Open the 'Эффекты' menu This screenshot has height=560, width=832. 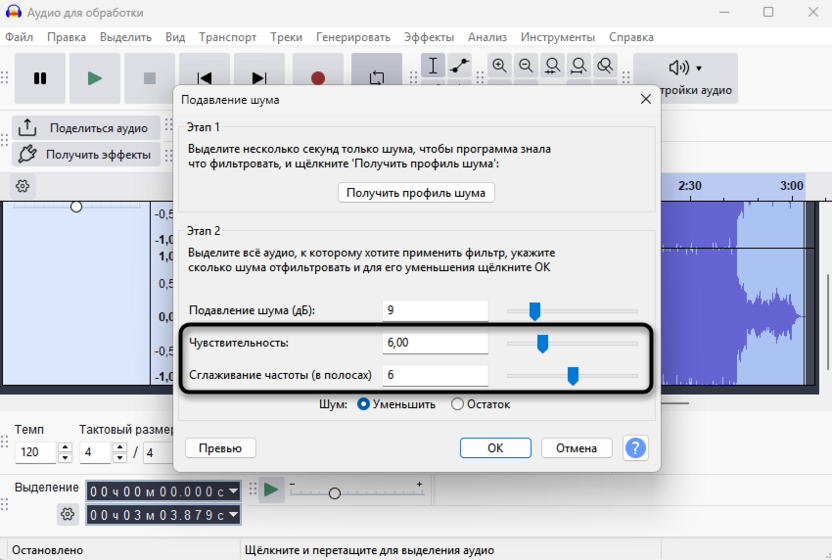click(428, 37)
